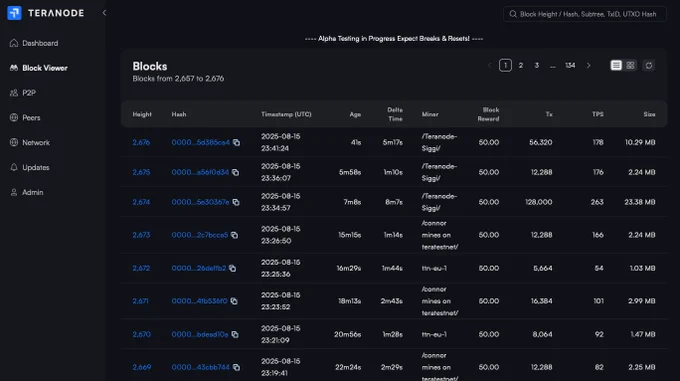
Task: Open block height 2,673
Action: (x=141, y=235)
